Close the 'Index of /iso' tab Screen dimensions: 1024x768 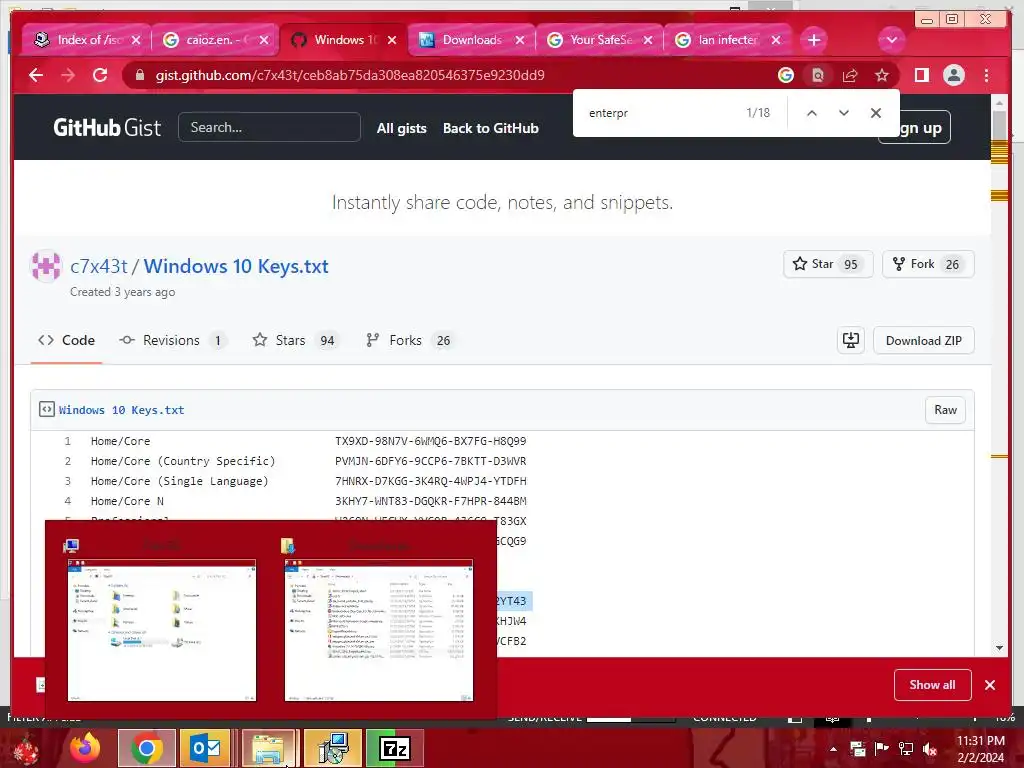tap(136, 40)
